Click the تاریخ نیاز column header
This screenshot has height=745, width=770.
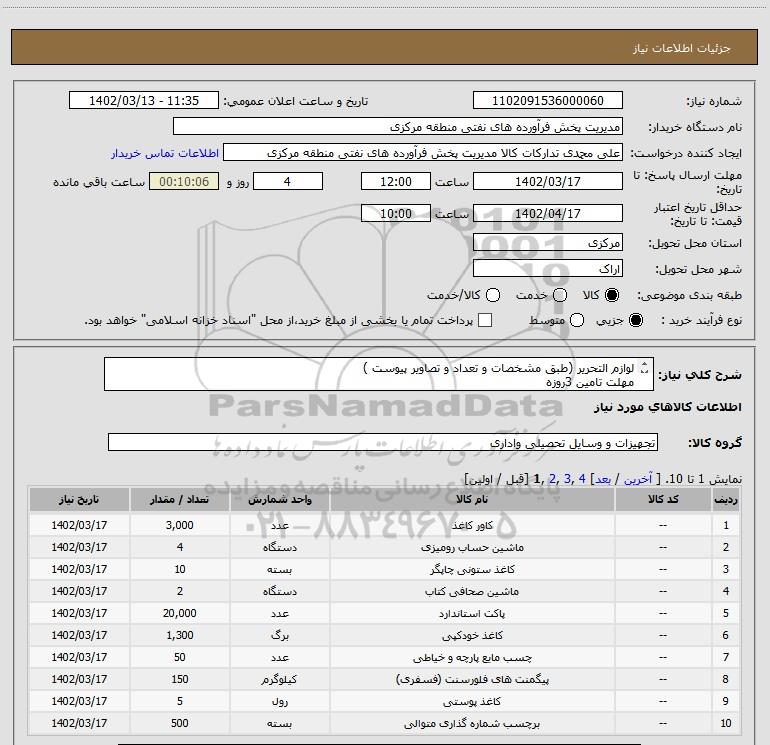point(79,499)
